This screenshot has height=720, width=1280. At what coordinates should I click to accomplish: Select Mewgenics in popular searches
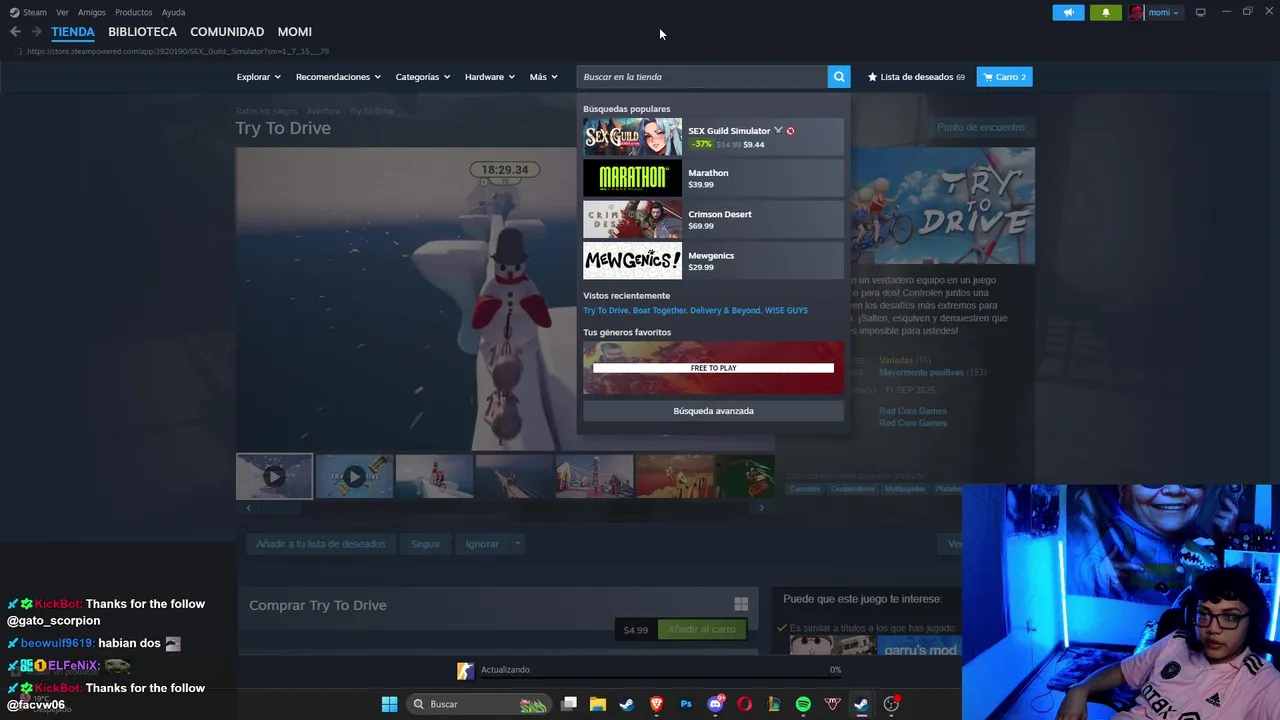tap(713, 261)
